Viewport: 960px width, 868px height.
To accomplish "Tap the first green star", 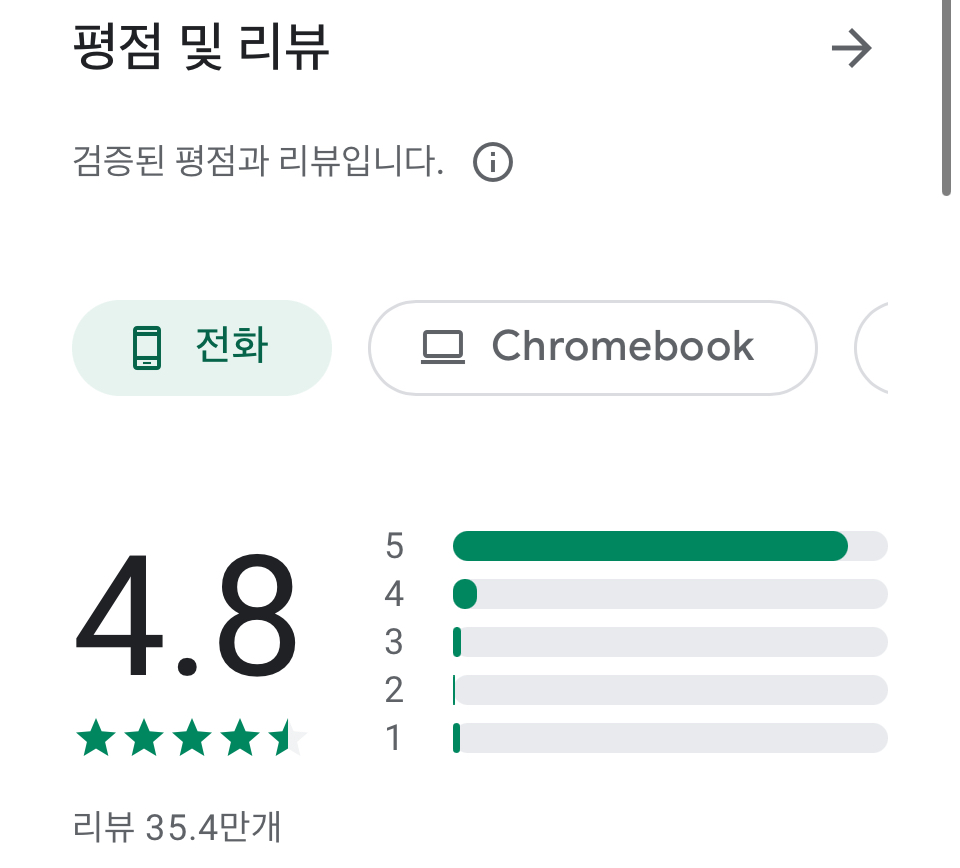I will [x=96, y=738].
